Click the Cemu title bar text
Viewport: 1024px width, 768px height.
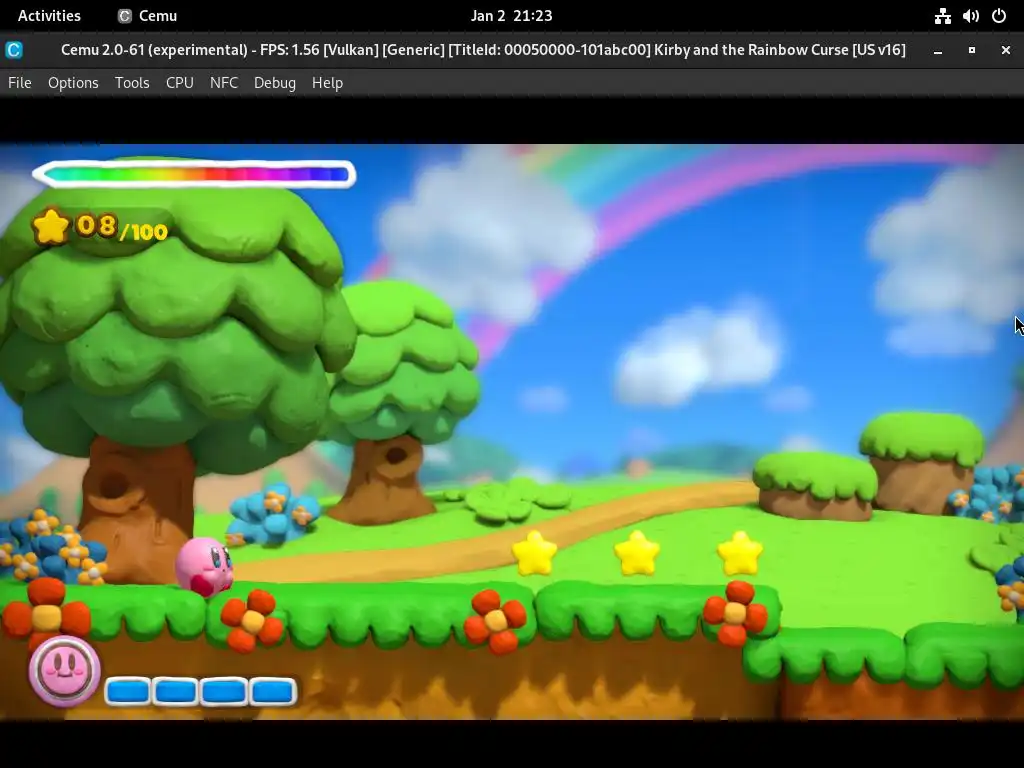click(x=483, y=50)
